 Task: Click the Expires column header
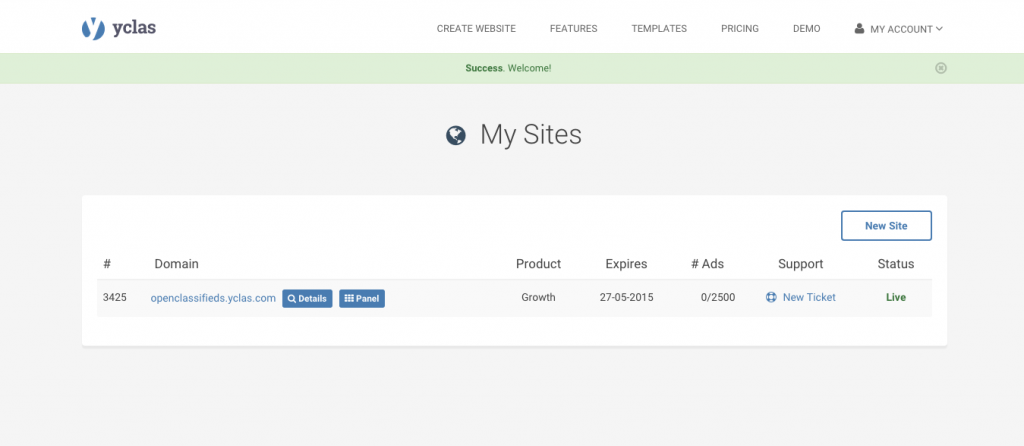click(626, 264)
